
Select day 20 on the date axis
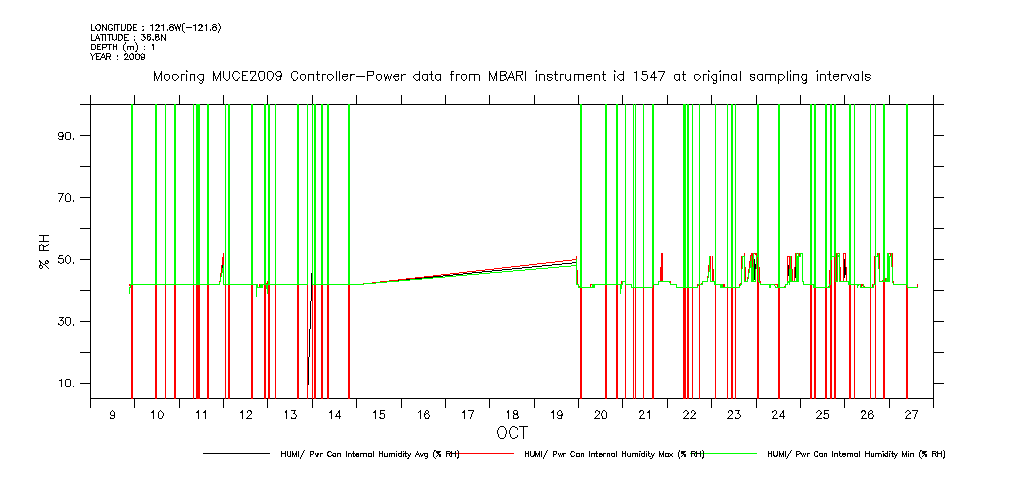click(x=601, y=414)
